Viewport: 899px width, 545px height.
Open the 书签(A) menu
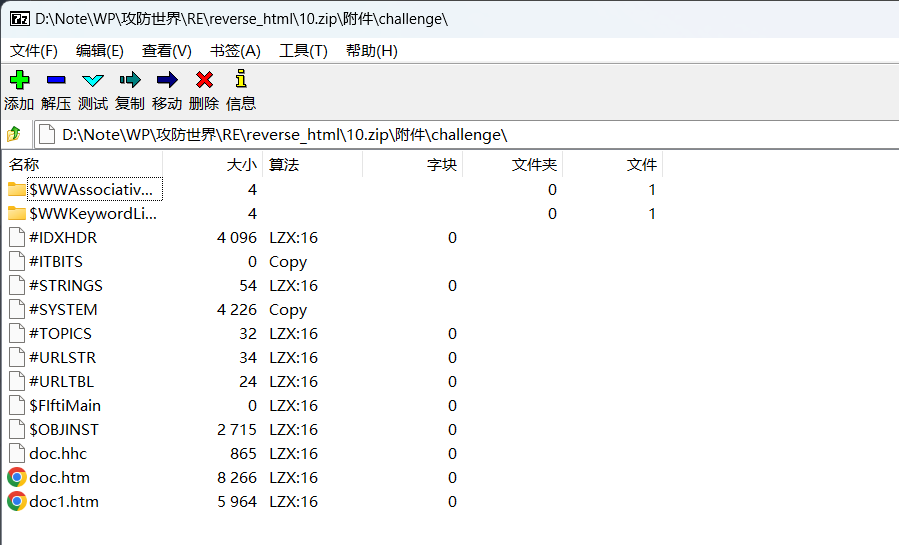point(235,51)
